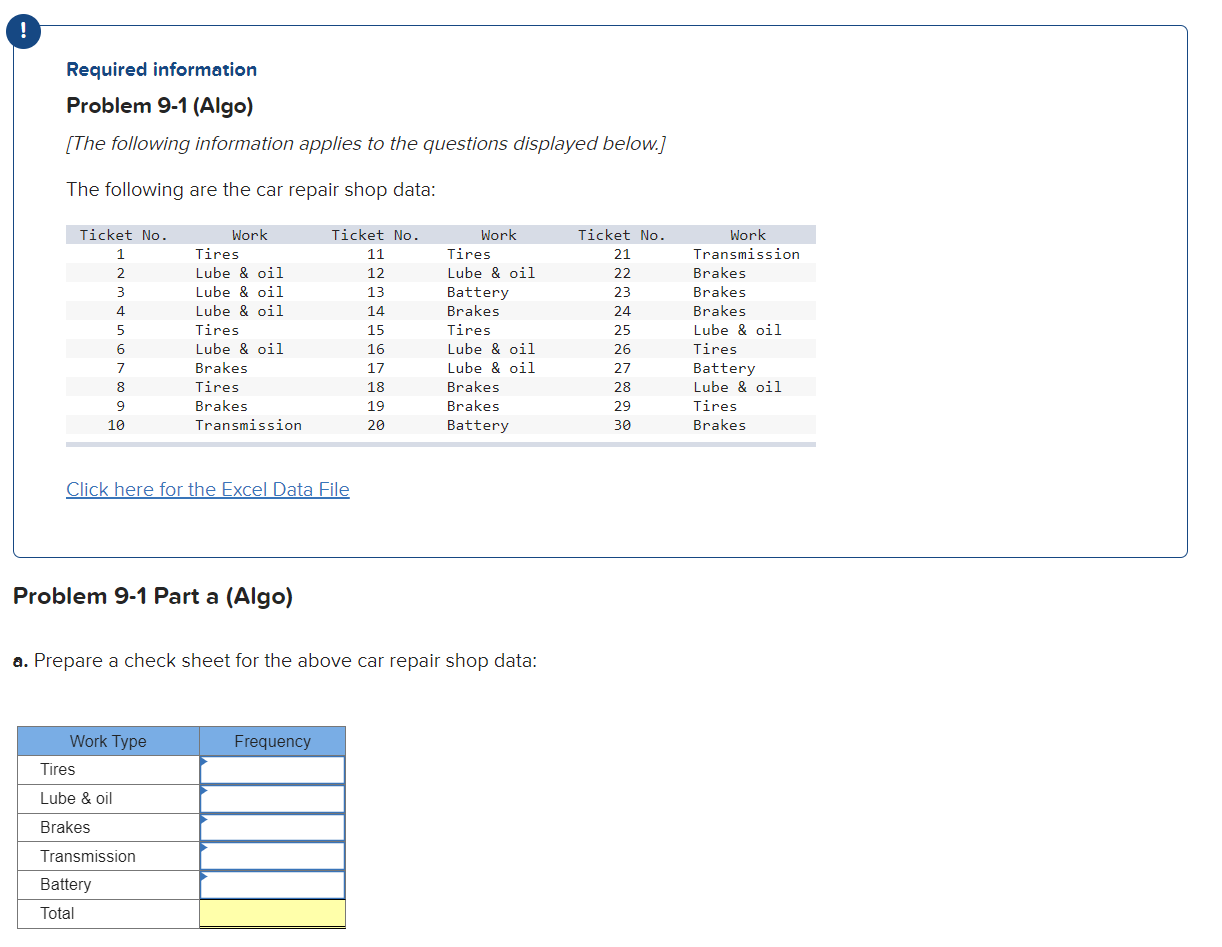Click the blue exclamation alert icon
1222x947 pixels.
pyautogui.click(x=22, y=31)
